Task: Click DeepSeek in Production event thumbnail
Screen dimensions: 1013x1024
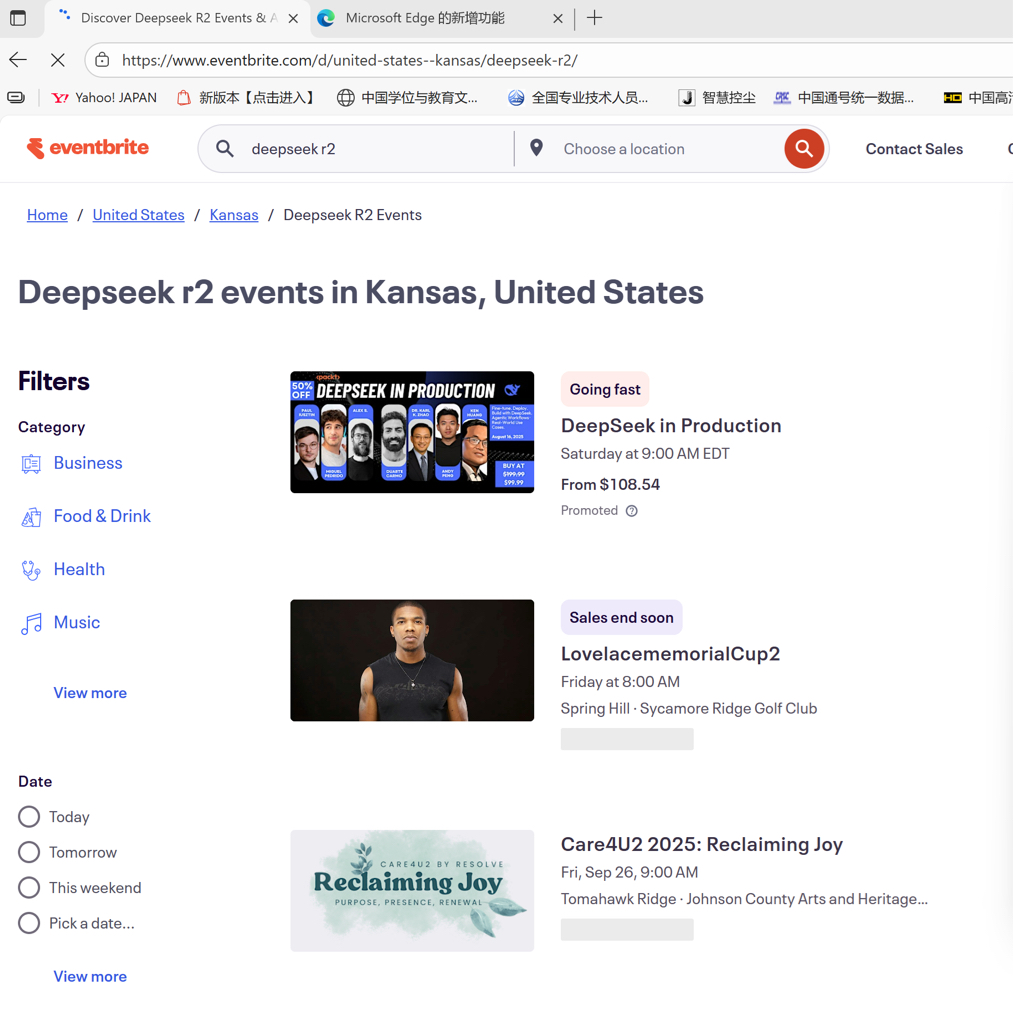Action: point(412,432)
